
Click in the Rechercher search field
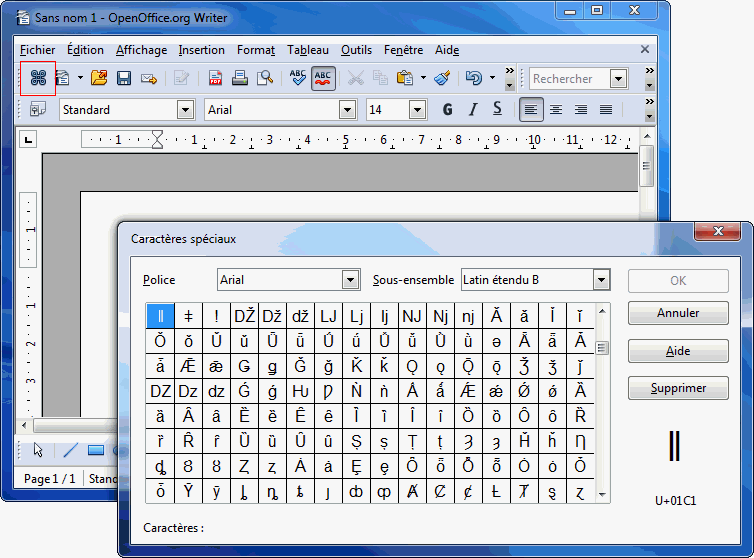pos(569,78)
